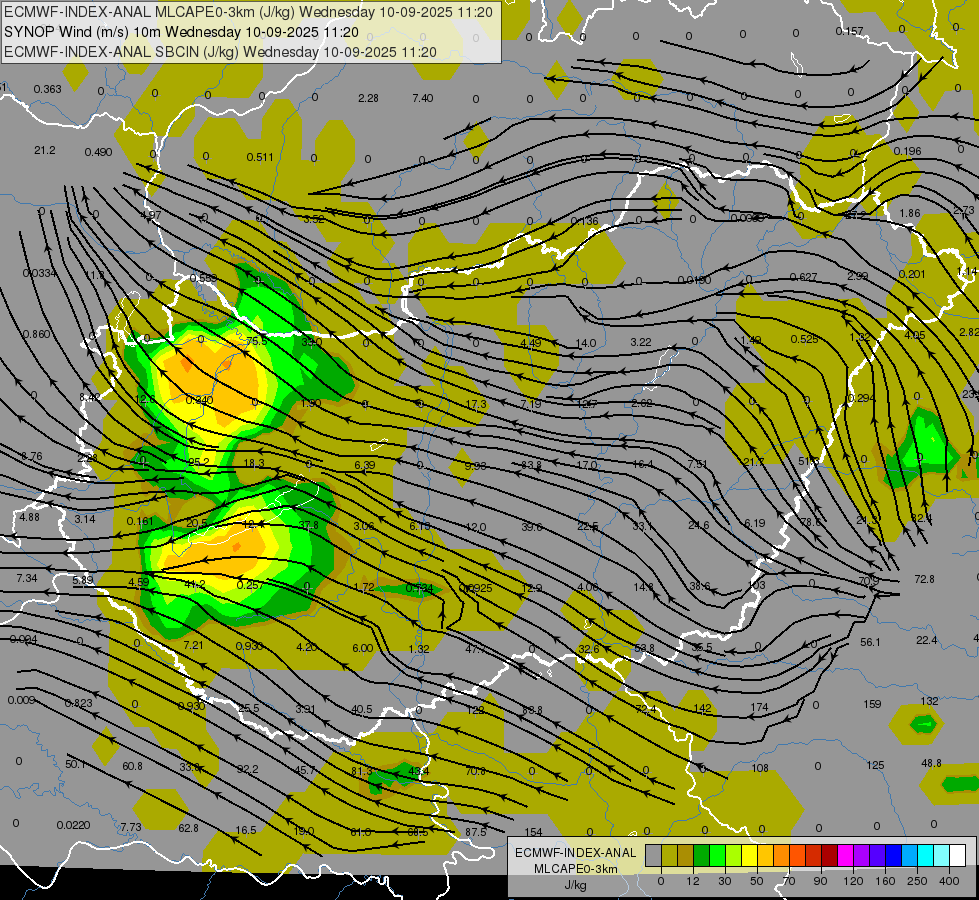Click the map value 62.8
This screenshot has width=979, height=900.
[x=188, y=828]
